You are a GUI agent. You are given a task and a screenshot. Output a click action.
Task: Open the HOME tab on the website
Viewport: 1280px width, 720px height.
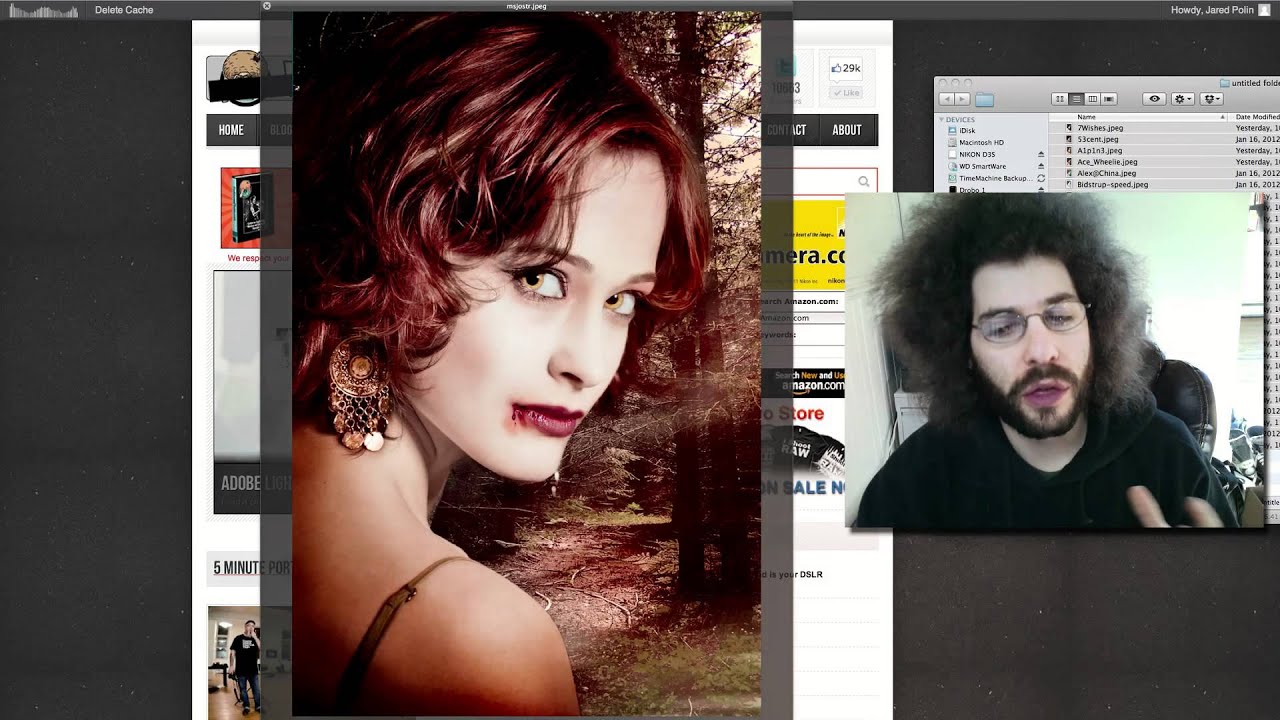[x=231, y=130]
